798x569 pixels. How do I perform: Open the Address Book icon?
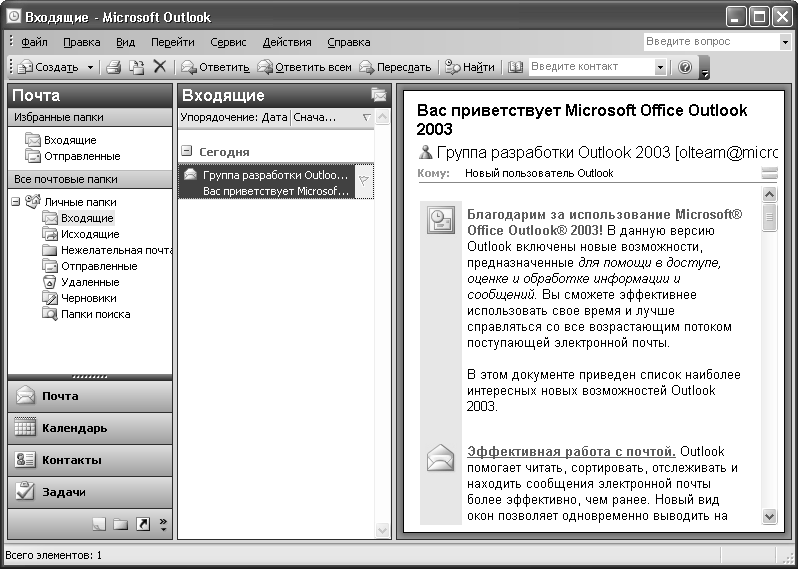point(516,67)
